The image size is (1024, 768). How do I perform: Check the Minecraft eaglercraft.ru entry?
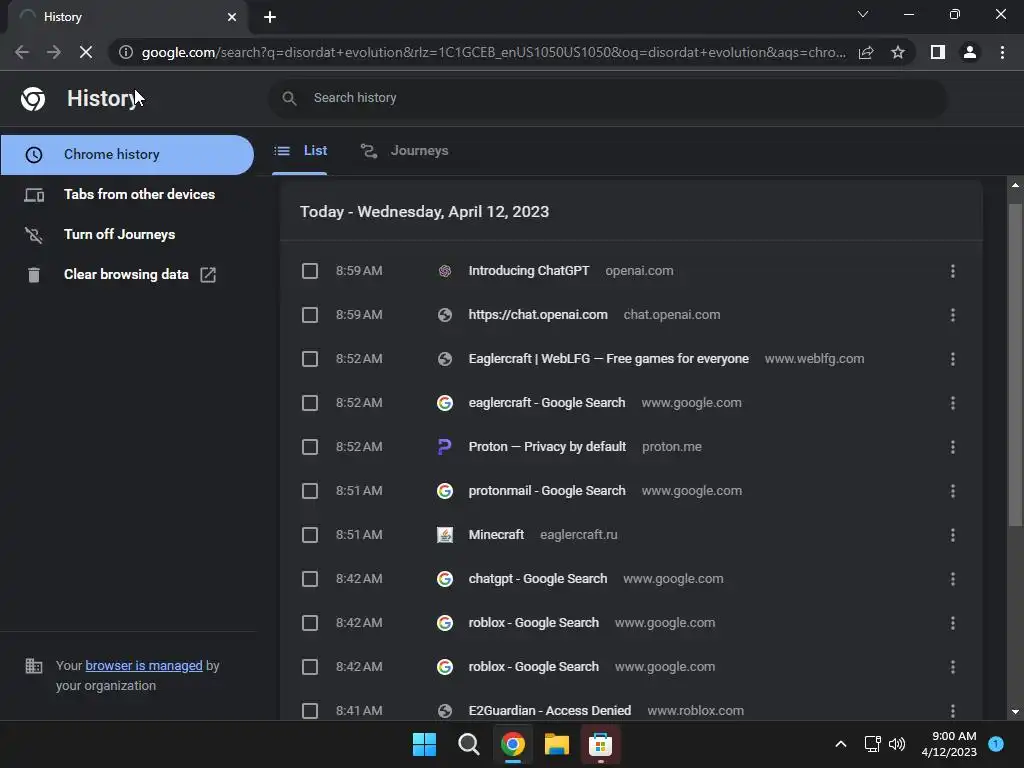click(310, 535)
